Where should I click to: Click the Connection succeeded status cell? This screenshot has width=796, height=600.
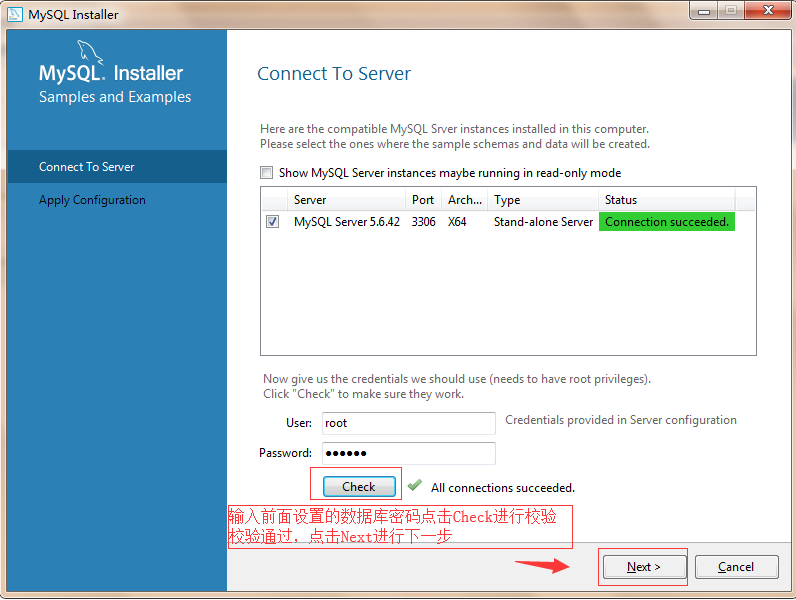(667, 222)
